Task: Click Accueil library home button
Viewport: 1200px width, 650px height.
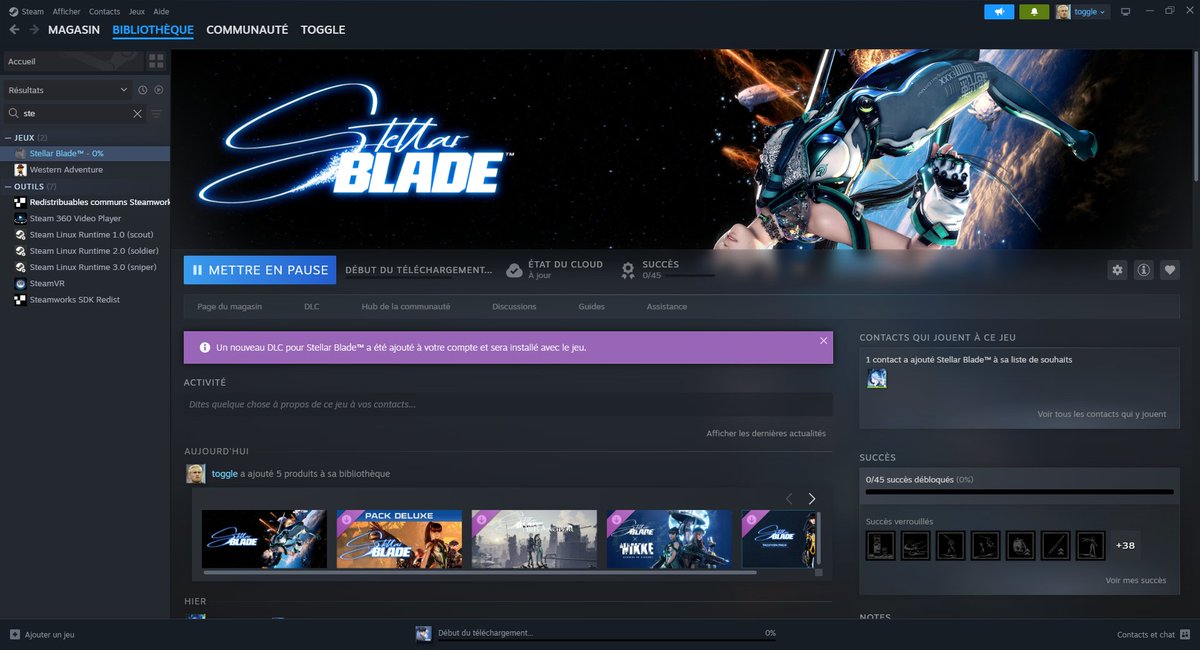Action: [73, 61]
